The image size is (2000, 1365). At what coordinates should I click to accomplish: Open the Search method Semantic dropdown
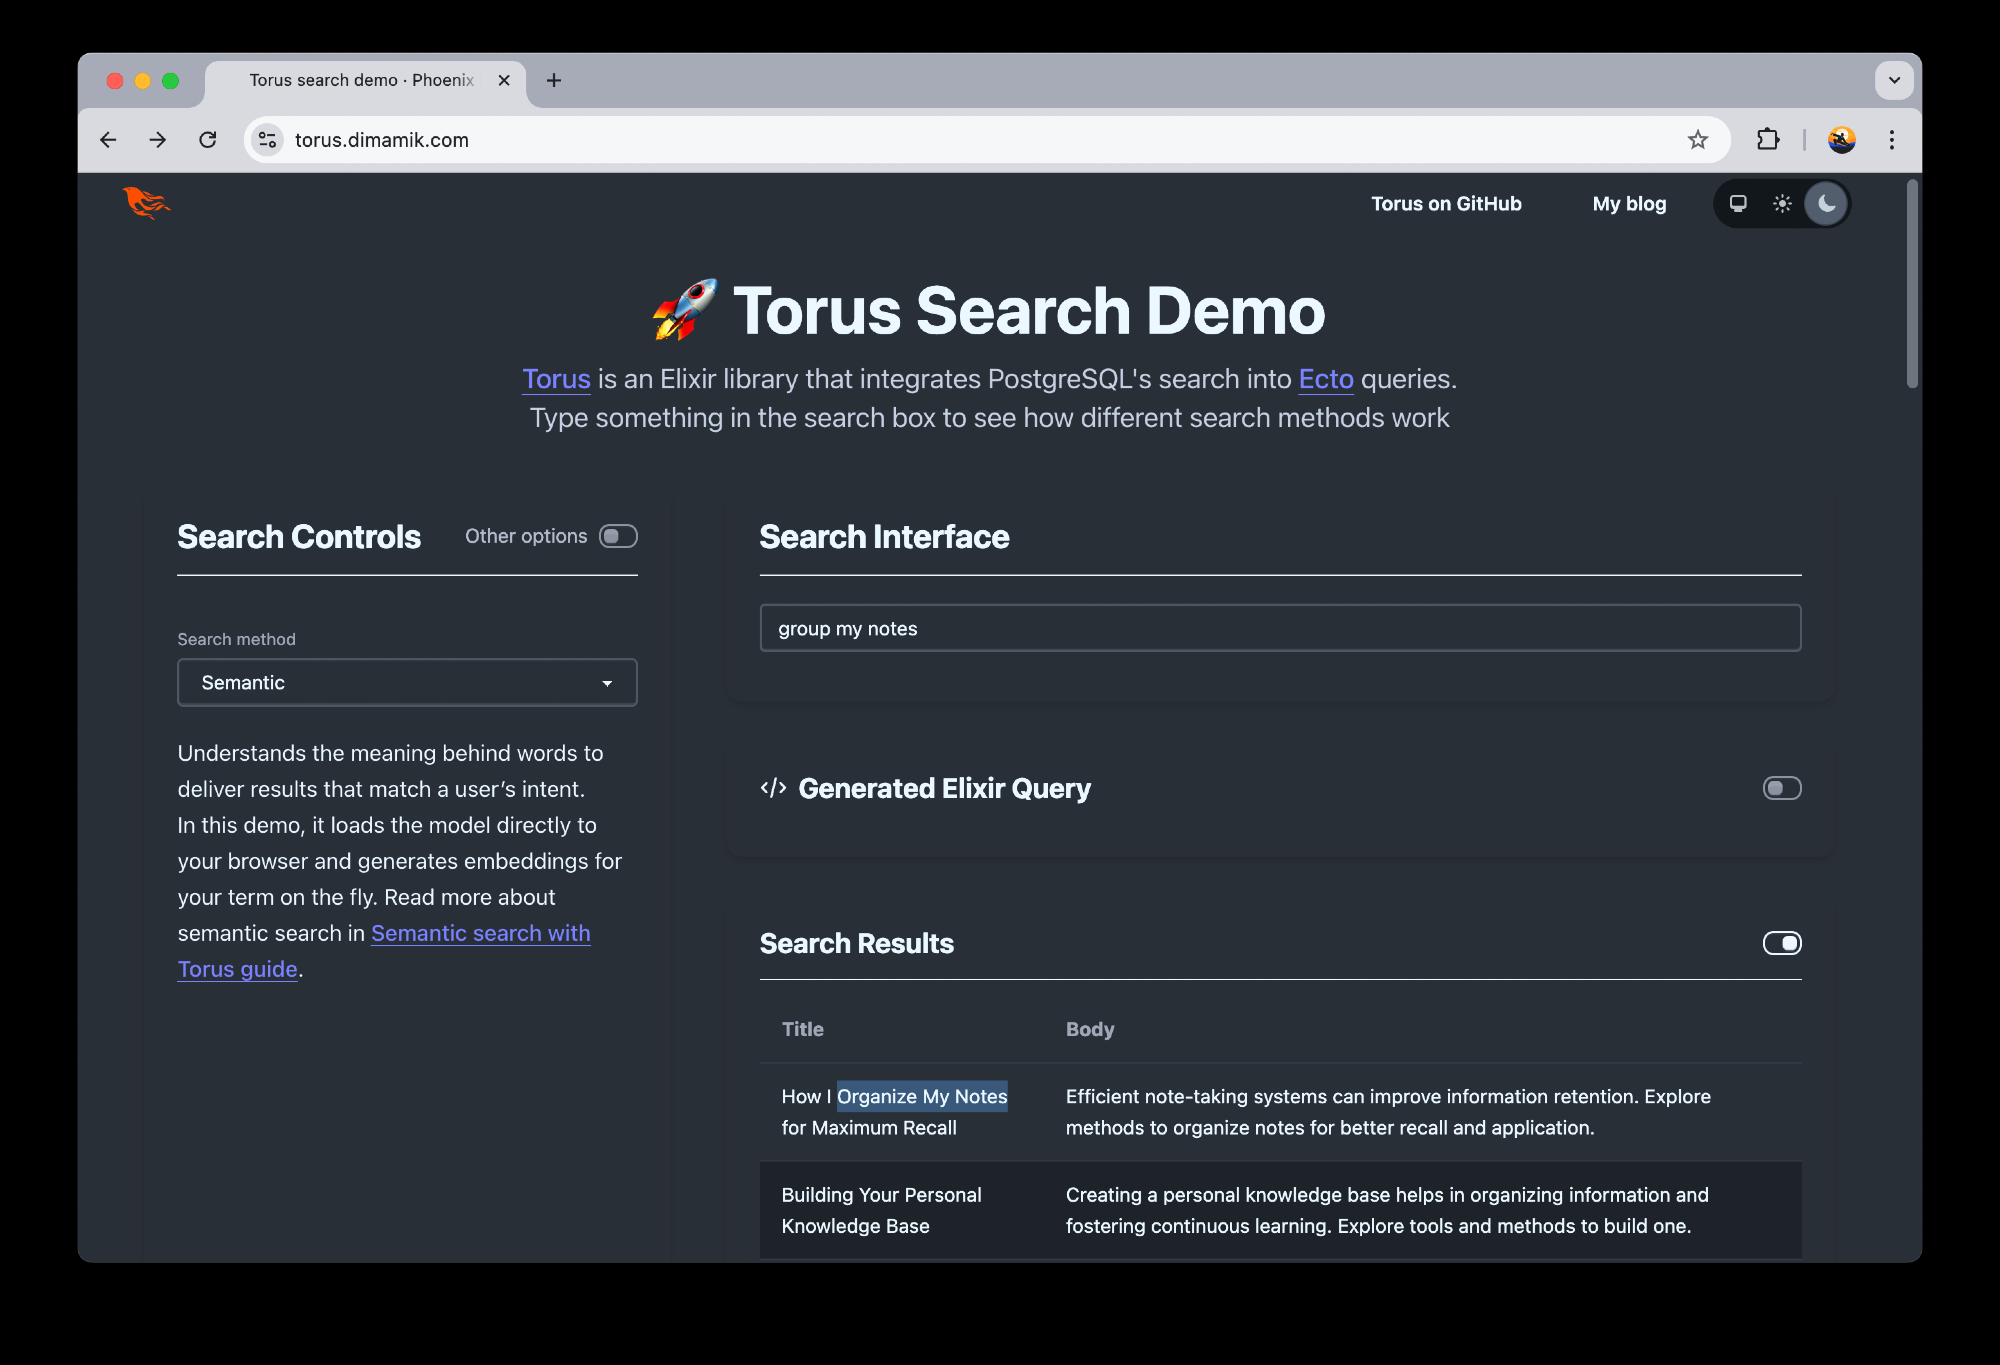point(407,683)
